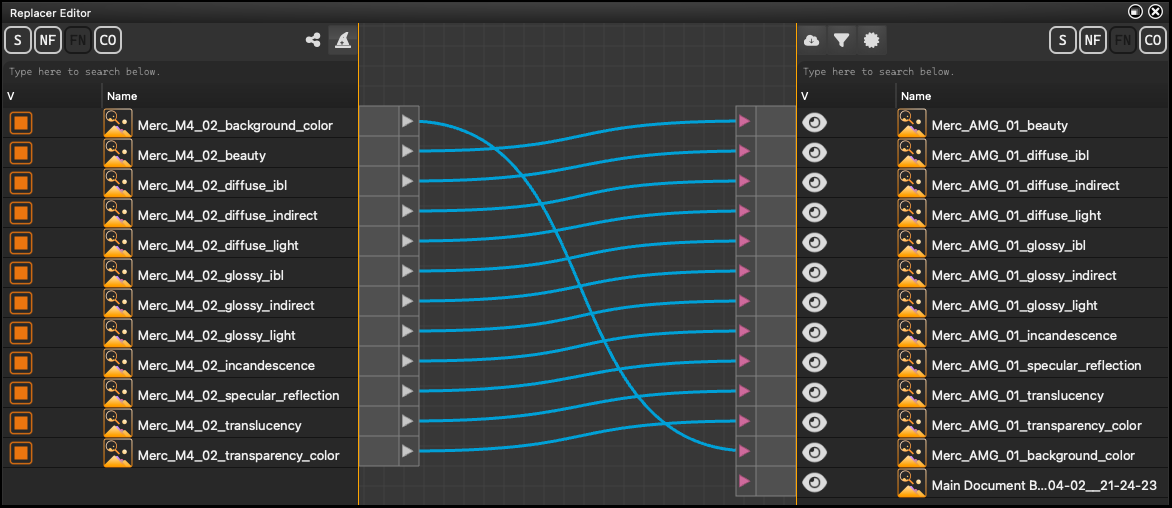Viewport: 1172px width, 508px height.
Task: Sort by left panel Name column header
Action: pyautogui.click(x=230, y=96)
